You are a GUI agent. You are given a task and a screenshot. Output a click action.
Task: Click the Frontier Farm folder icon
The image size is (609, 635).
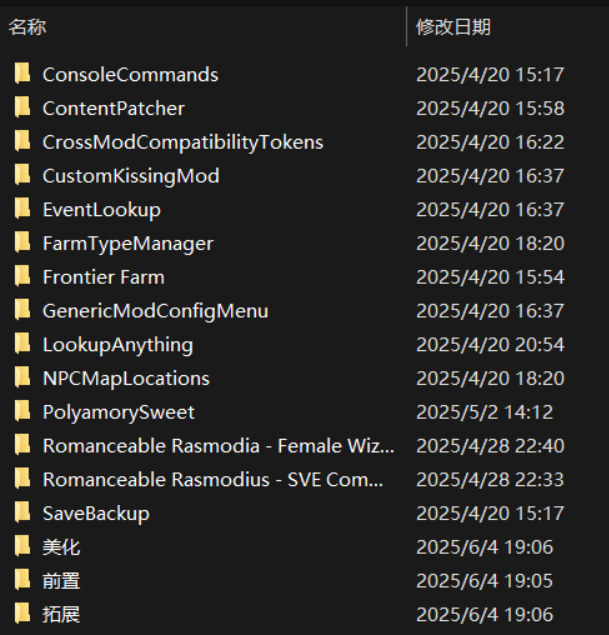pos(22,277)
